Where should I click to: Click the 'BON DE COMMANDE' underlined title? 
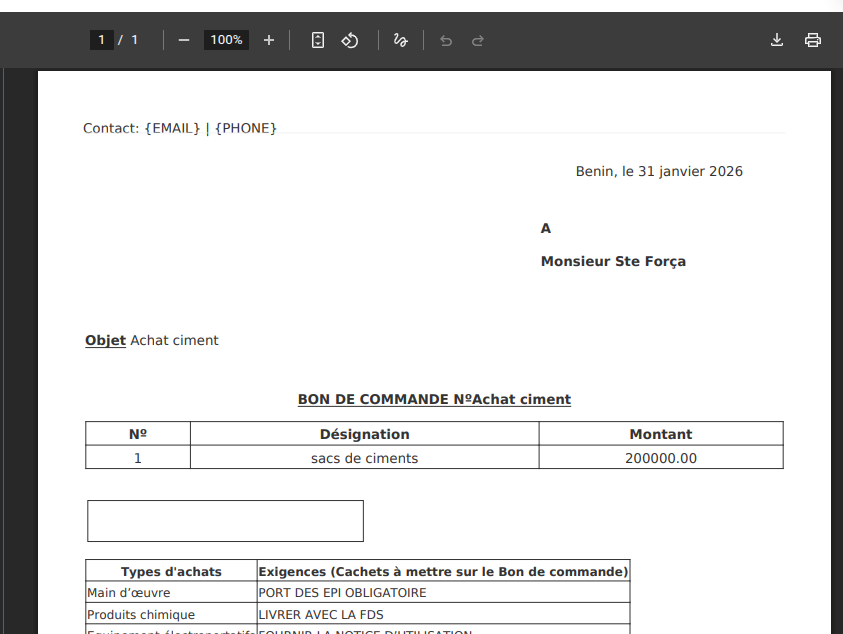tap(434, 399)
